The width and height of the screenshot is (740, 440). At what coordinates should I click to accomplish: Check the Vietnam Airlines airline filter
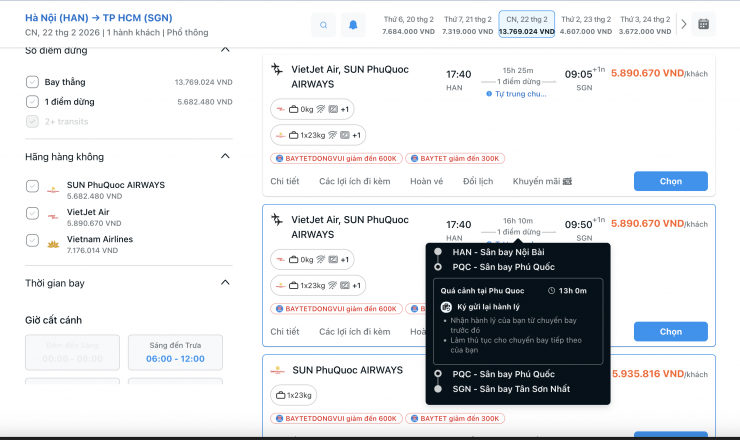33,241
